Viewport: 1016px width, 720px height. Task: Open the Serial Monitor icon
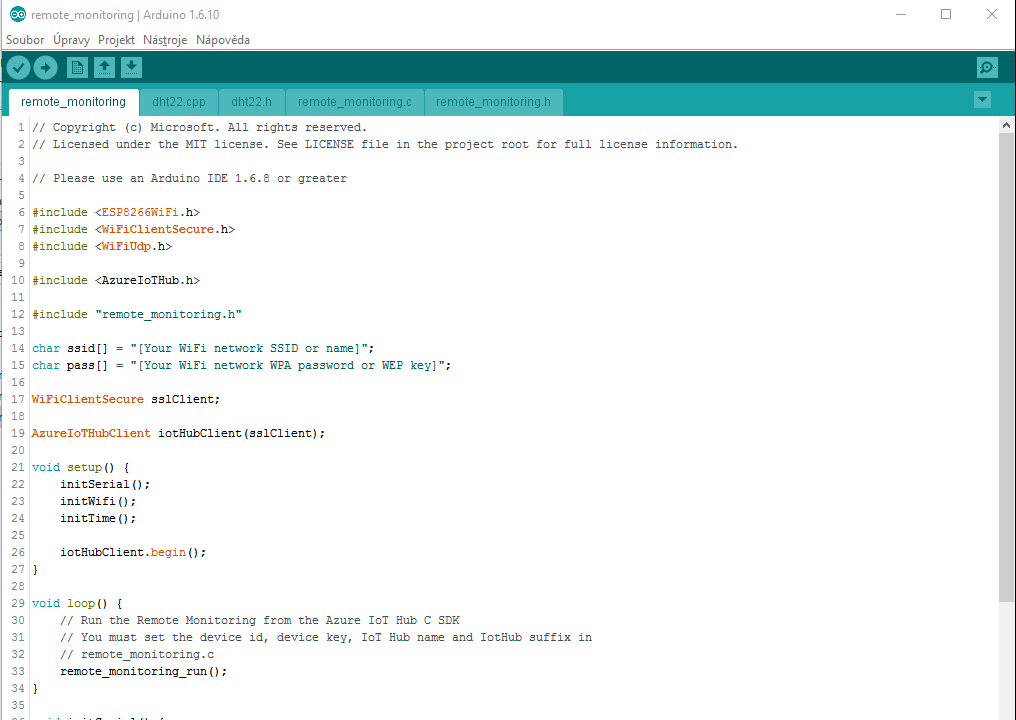(x=987, y=67)
